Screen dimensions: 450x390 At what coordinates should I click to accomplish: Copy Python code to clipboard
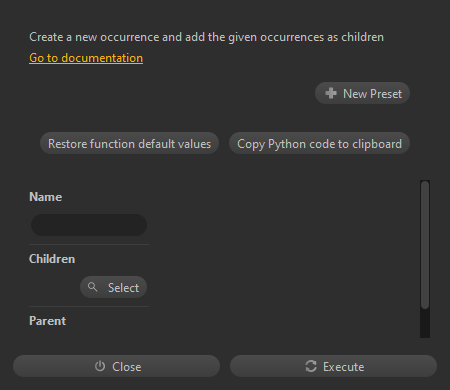319,143
